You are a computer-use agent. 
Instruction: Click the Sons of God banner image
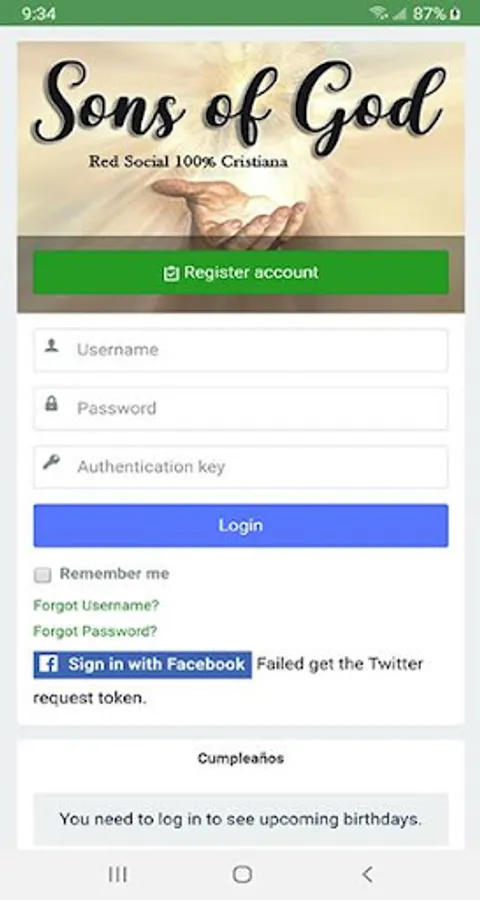(x=241, y=139)
